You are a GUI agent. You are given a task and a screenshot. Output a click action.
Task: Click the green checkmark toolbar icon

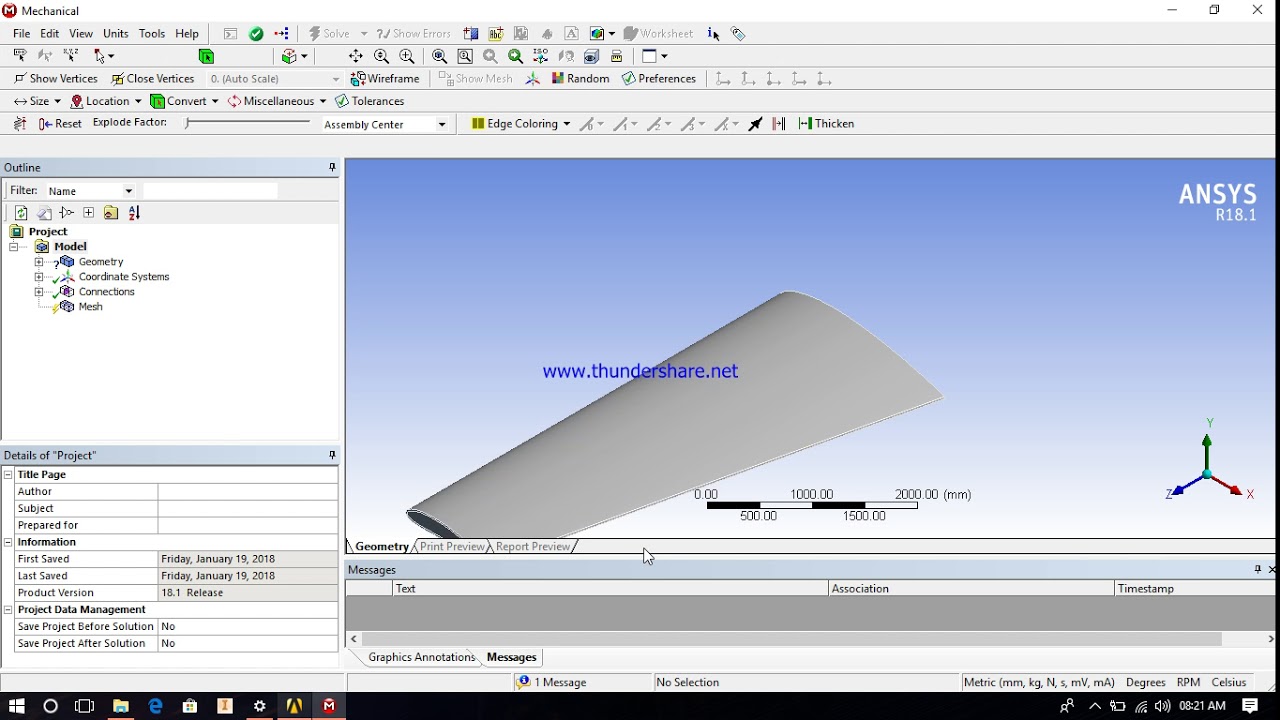256,33
